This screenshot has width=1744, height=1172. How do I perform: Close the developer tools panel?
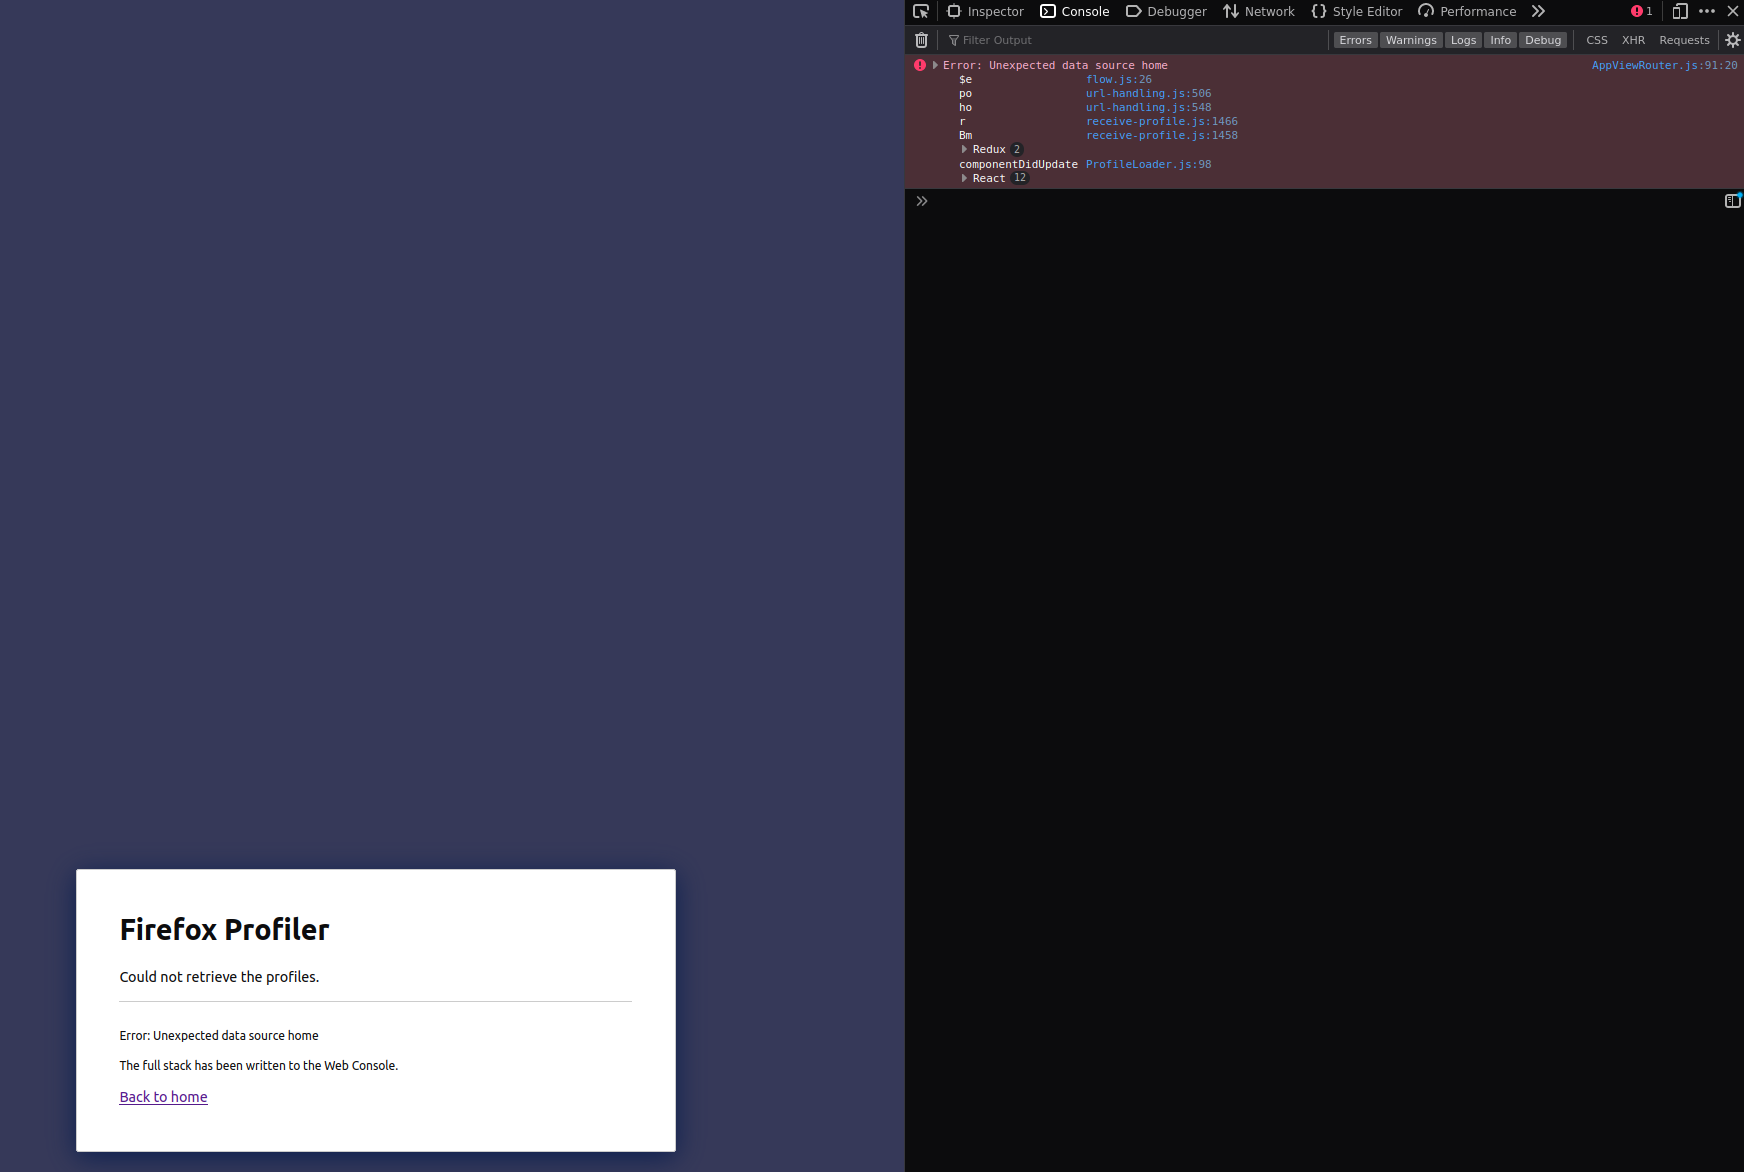coord(1733,12)
